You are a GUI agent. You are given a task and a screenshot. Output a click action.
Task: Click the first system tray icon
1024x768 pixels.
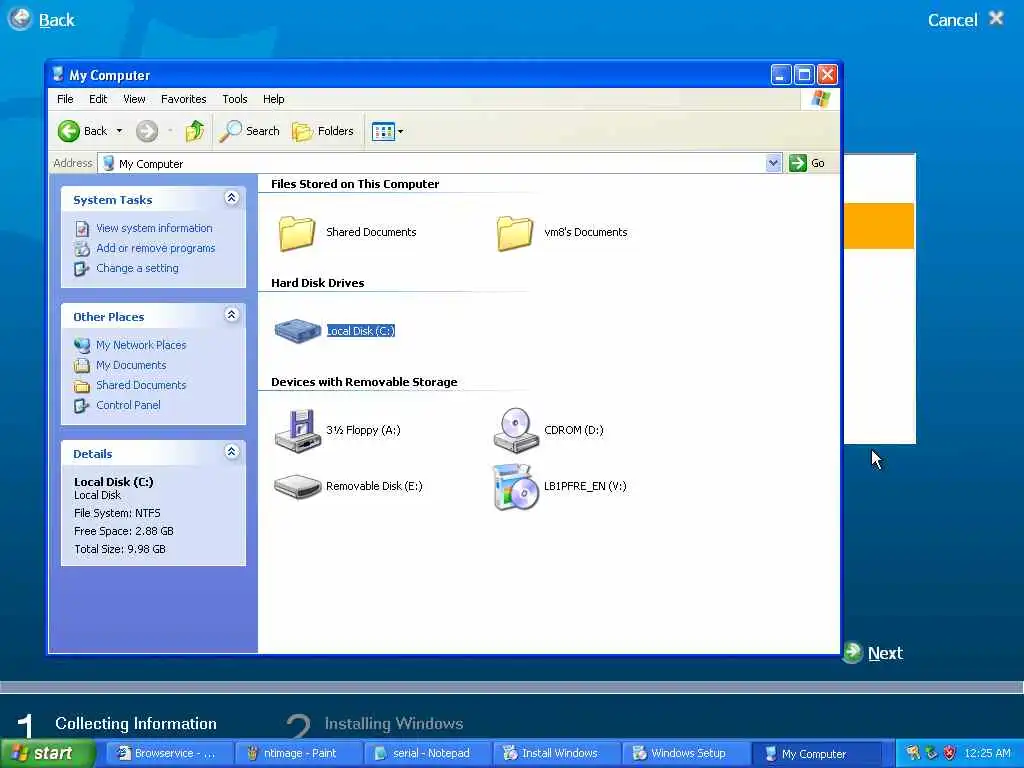pos(912,753)
